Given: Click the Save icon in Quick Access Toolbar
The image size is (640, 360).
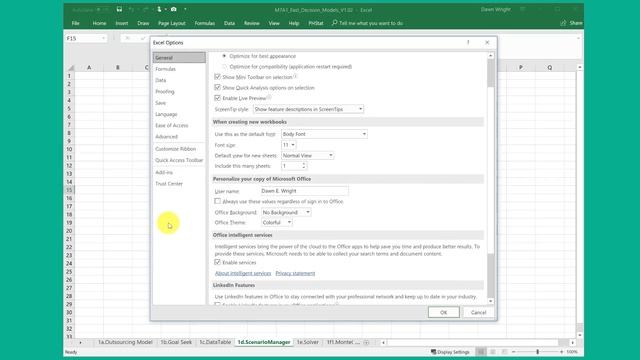Looking at the screenshot, I should click(x=119, y=9).
